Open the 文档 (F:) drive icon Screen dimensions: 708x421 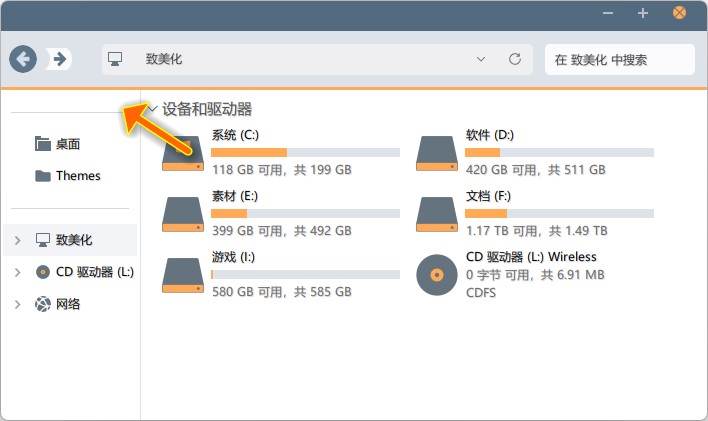coord(436,213)
